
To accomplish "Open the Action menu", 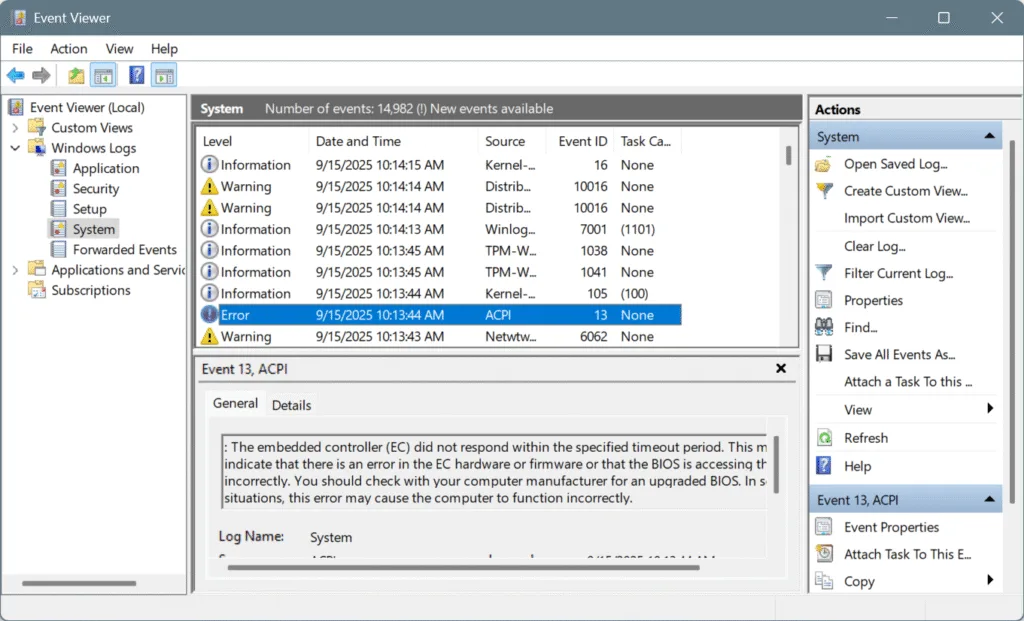I will 68,48.
